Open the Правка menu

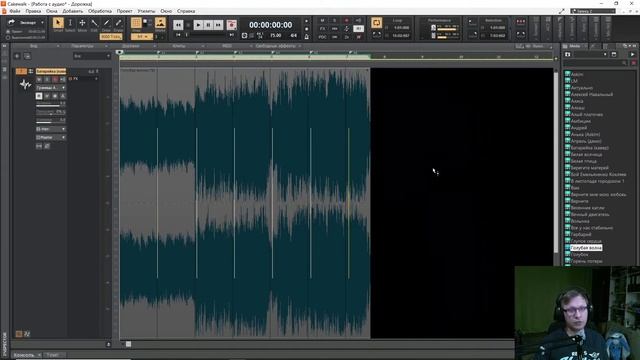click(x=33, y=11)
